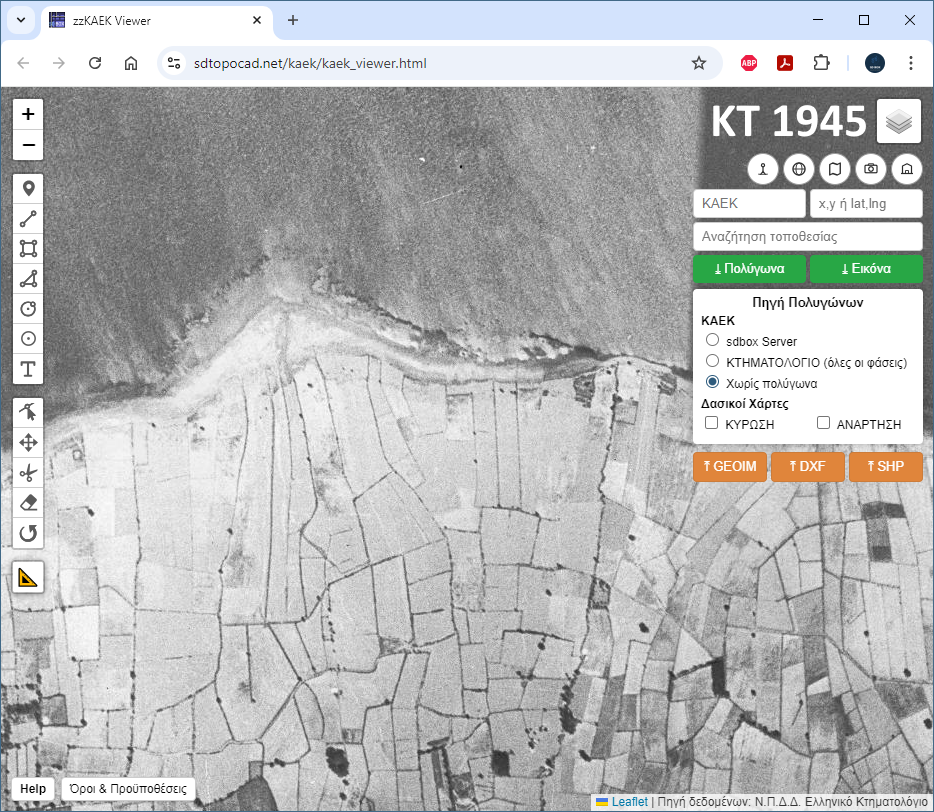Click the Αναζήτηση τοποθεσίας search field
This screenshot has height=812, width=934.
click(x=806, y=237)
